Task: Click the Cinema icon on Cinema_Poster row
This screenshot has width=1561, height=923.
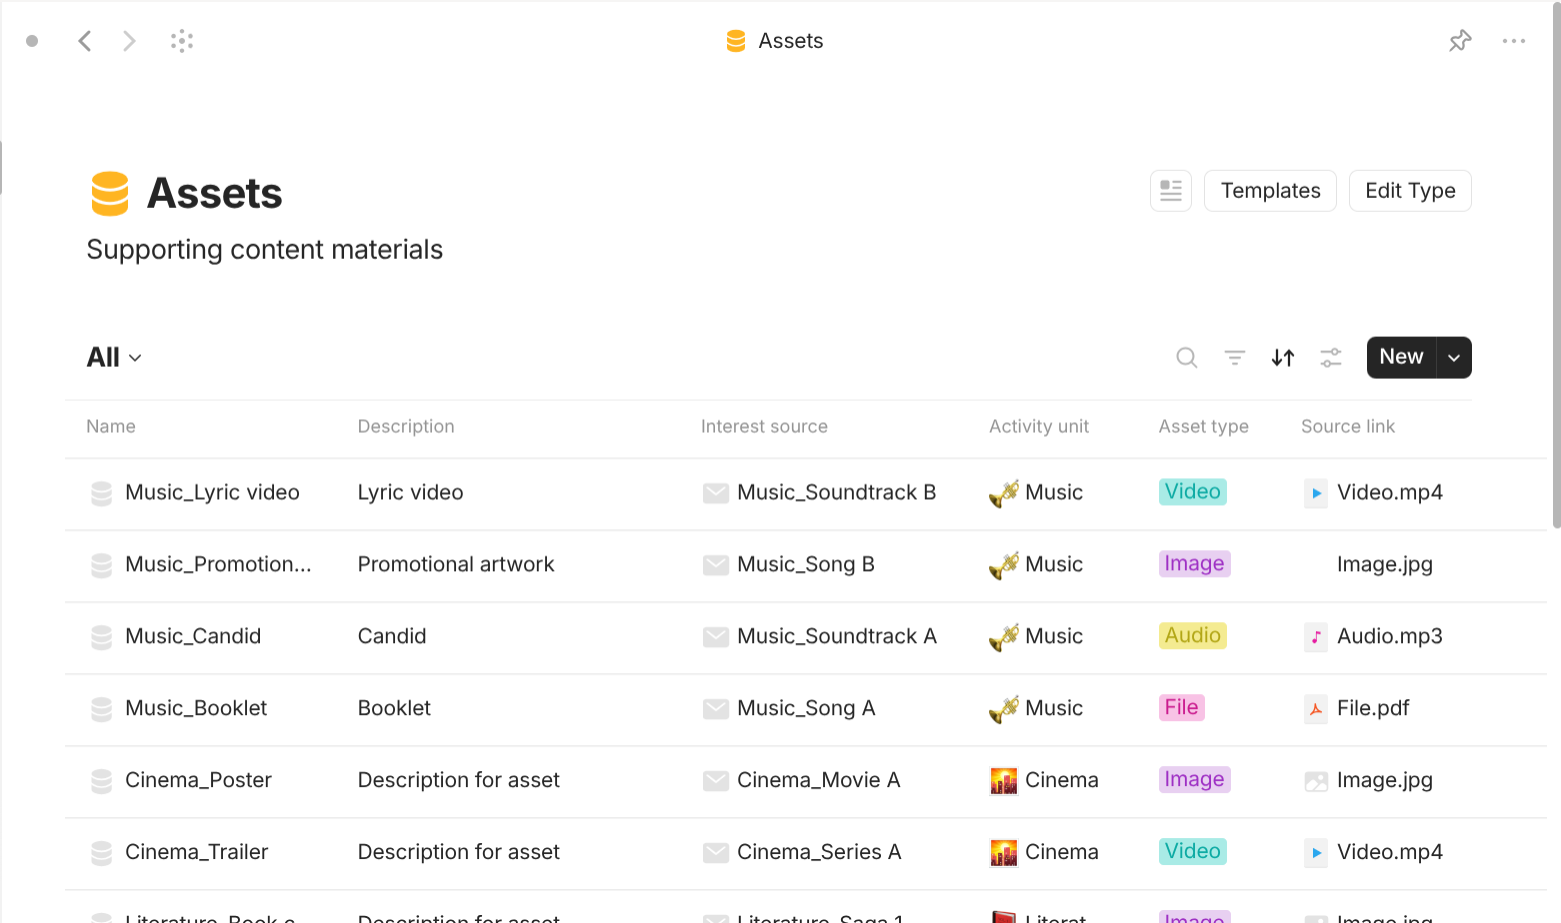Action: point(1003,780)
